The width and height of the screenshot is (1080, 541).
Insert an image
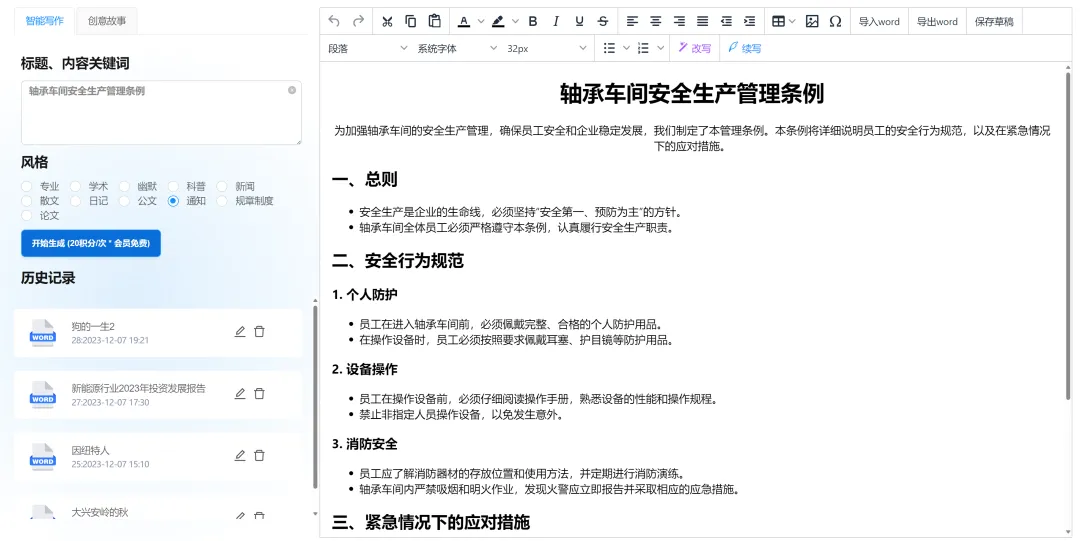[812, 21]
